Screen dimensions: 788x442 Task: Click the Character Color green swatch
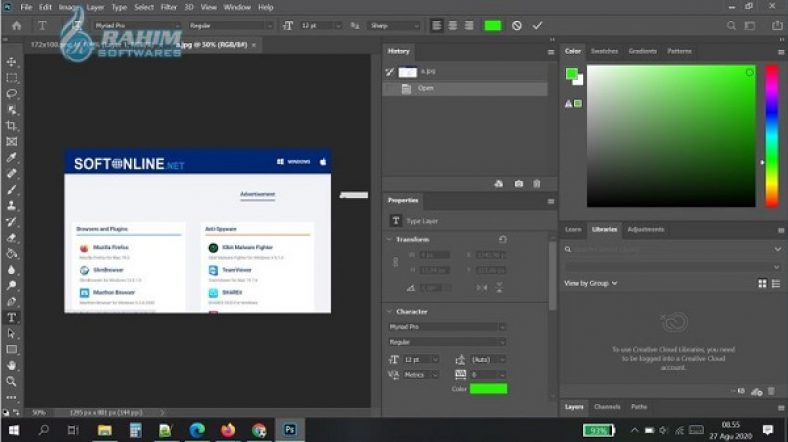click(x=488, y=389)
